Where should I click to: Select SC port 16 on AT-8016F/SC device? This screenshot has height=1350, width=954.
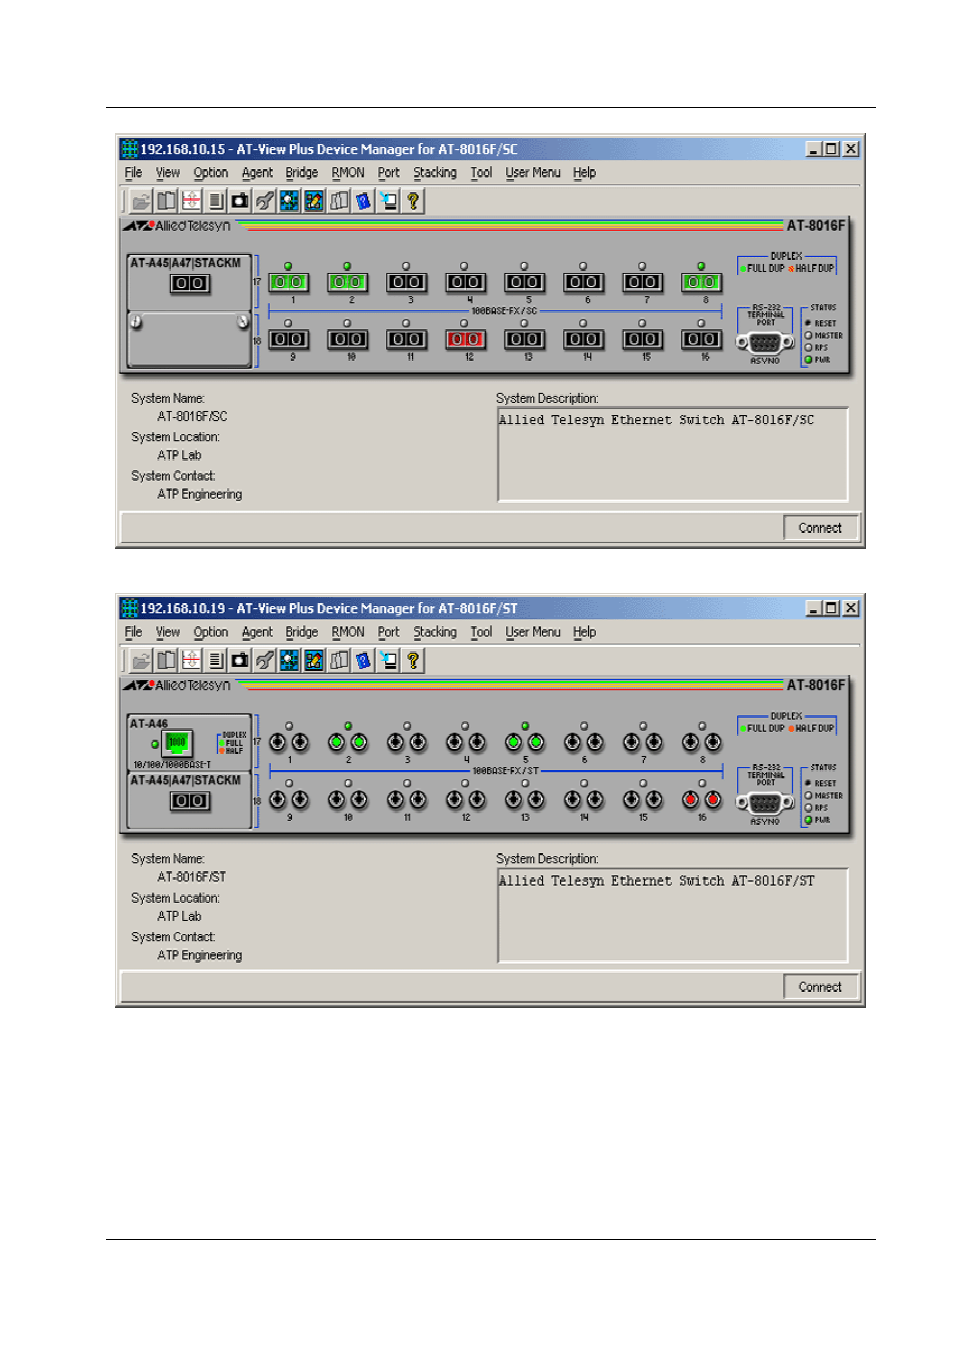(701, 339)
